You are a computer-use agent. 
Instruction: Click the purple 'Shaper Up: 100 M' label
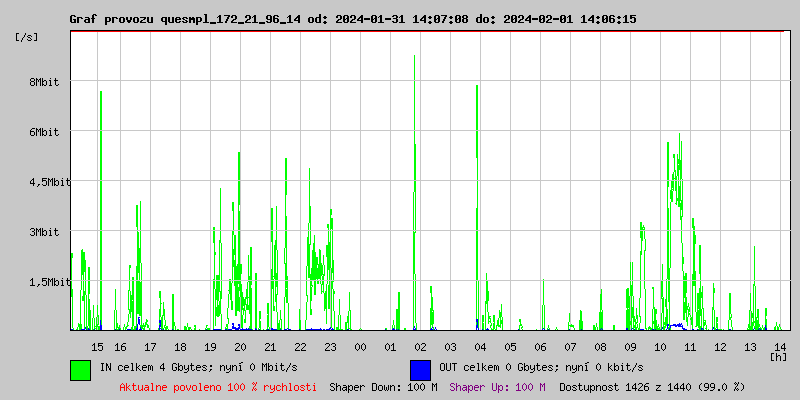coord(497,387)
